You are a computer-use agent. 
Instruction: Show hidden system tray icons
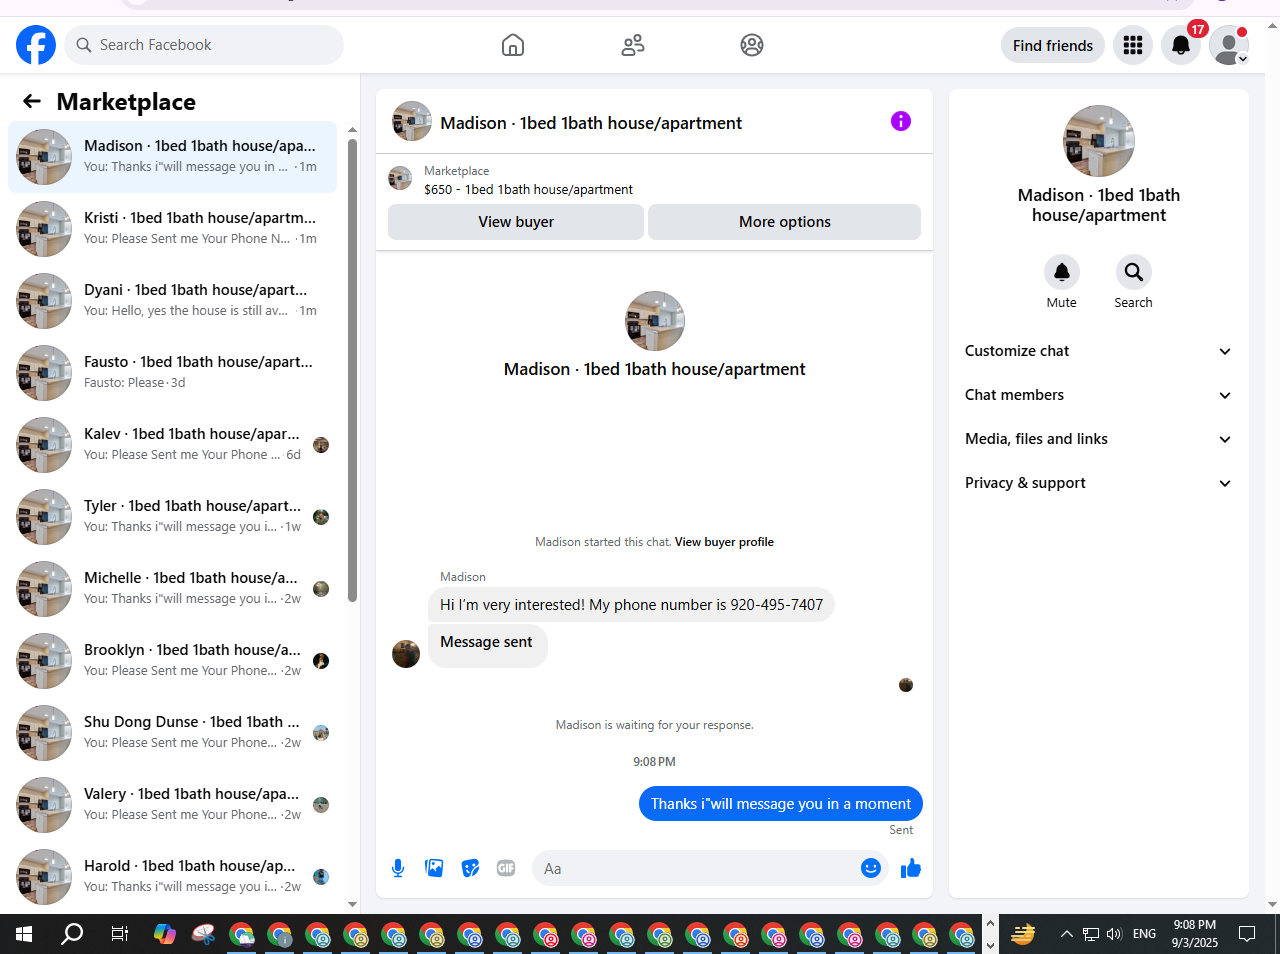pos(1066,934)
